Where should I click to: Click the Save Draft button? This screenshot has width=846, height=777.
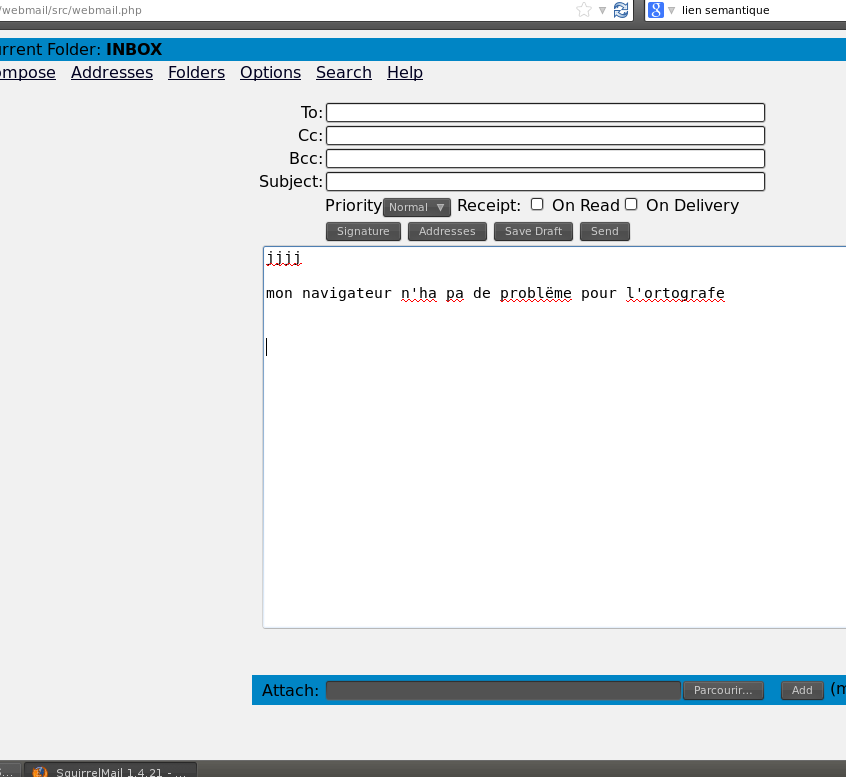click(x=533, y=231)
